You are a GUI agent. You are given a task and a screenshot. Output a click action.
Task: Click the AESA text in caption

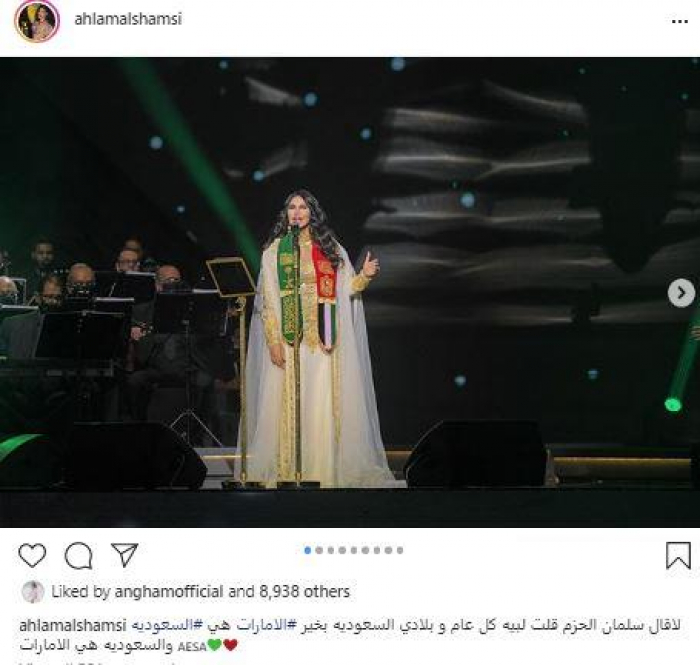(x=192, y=647)
